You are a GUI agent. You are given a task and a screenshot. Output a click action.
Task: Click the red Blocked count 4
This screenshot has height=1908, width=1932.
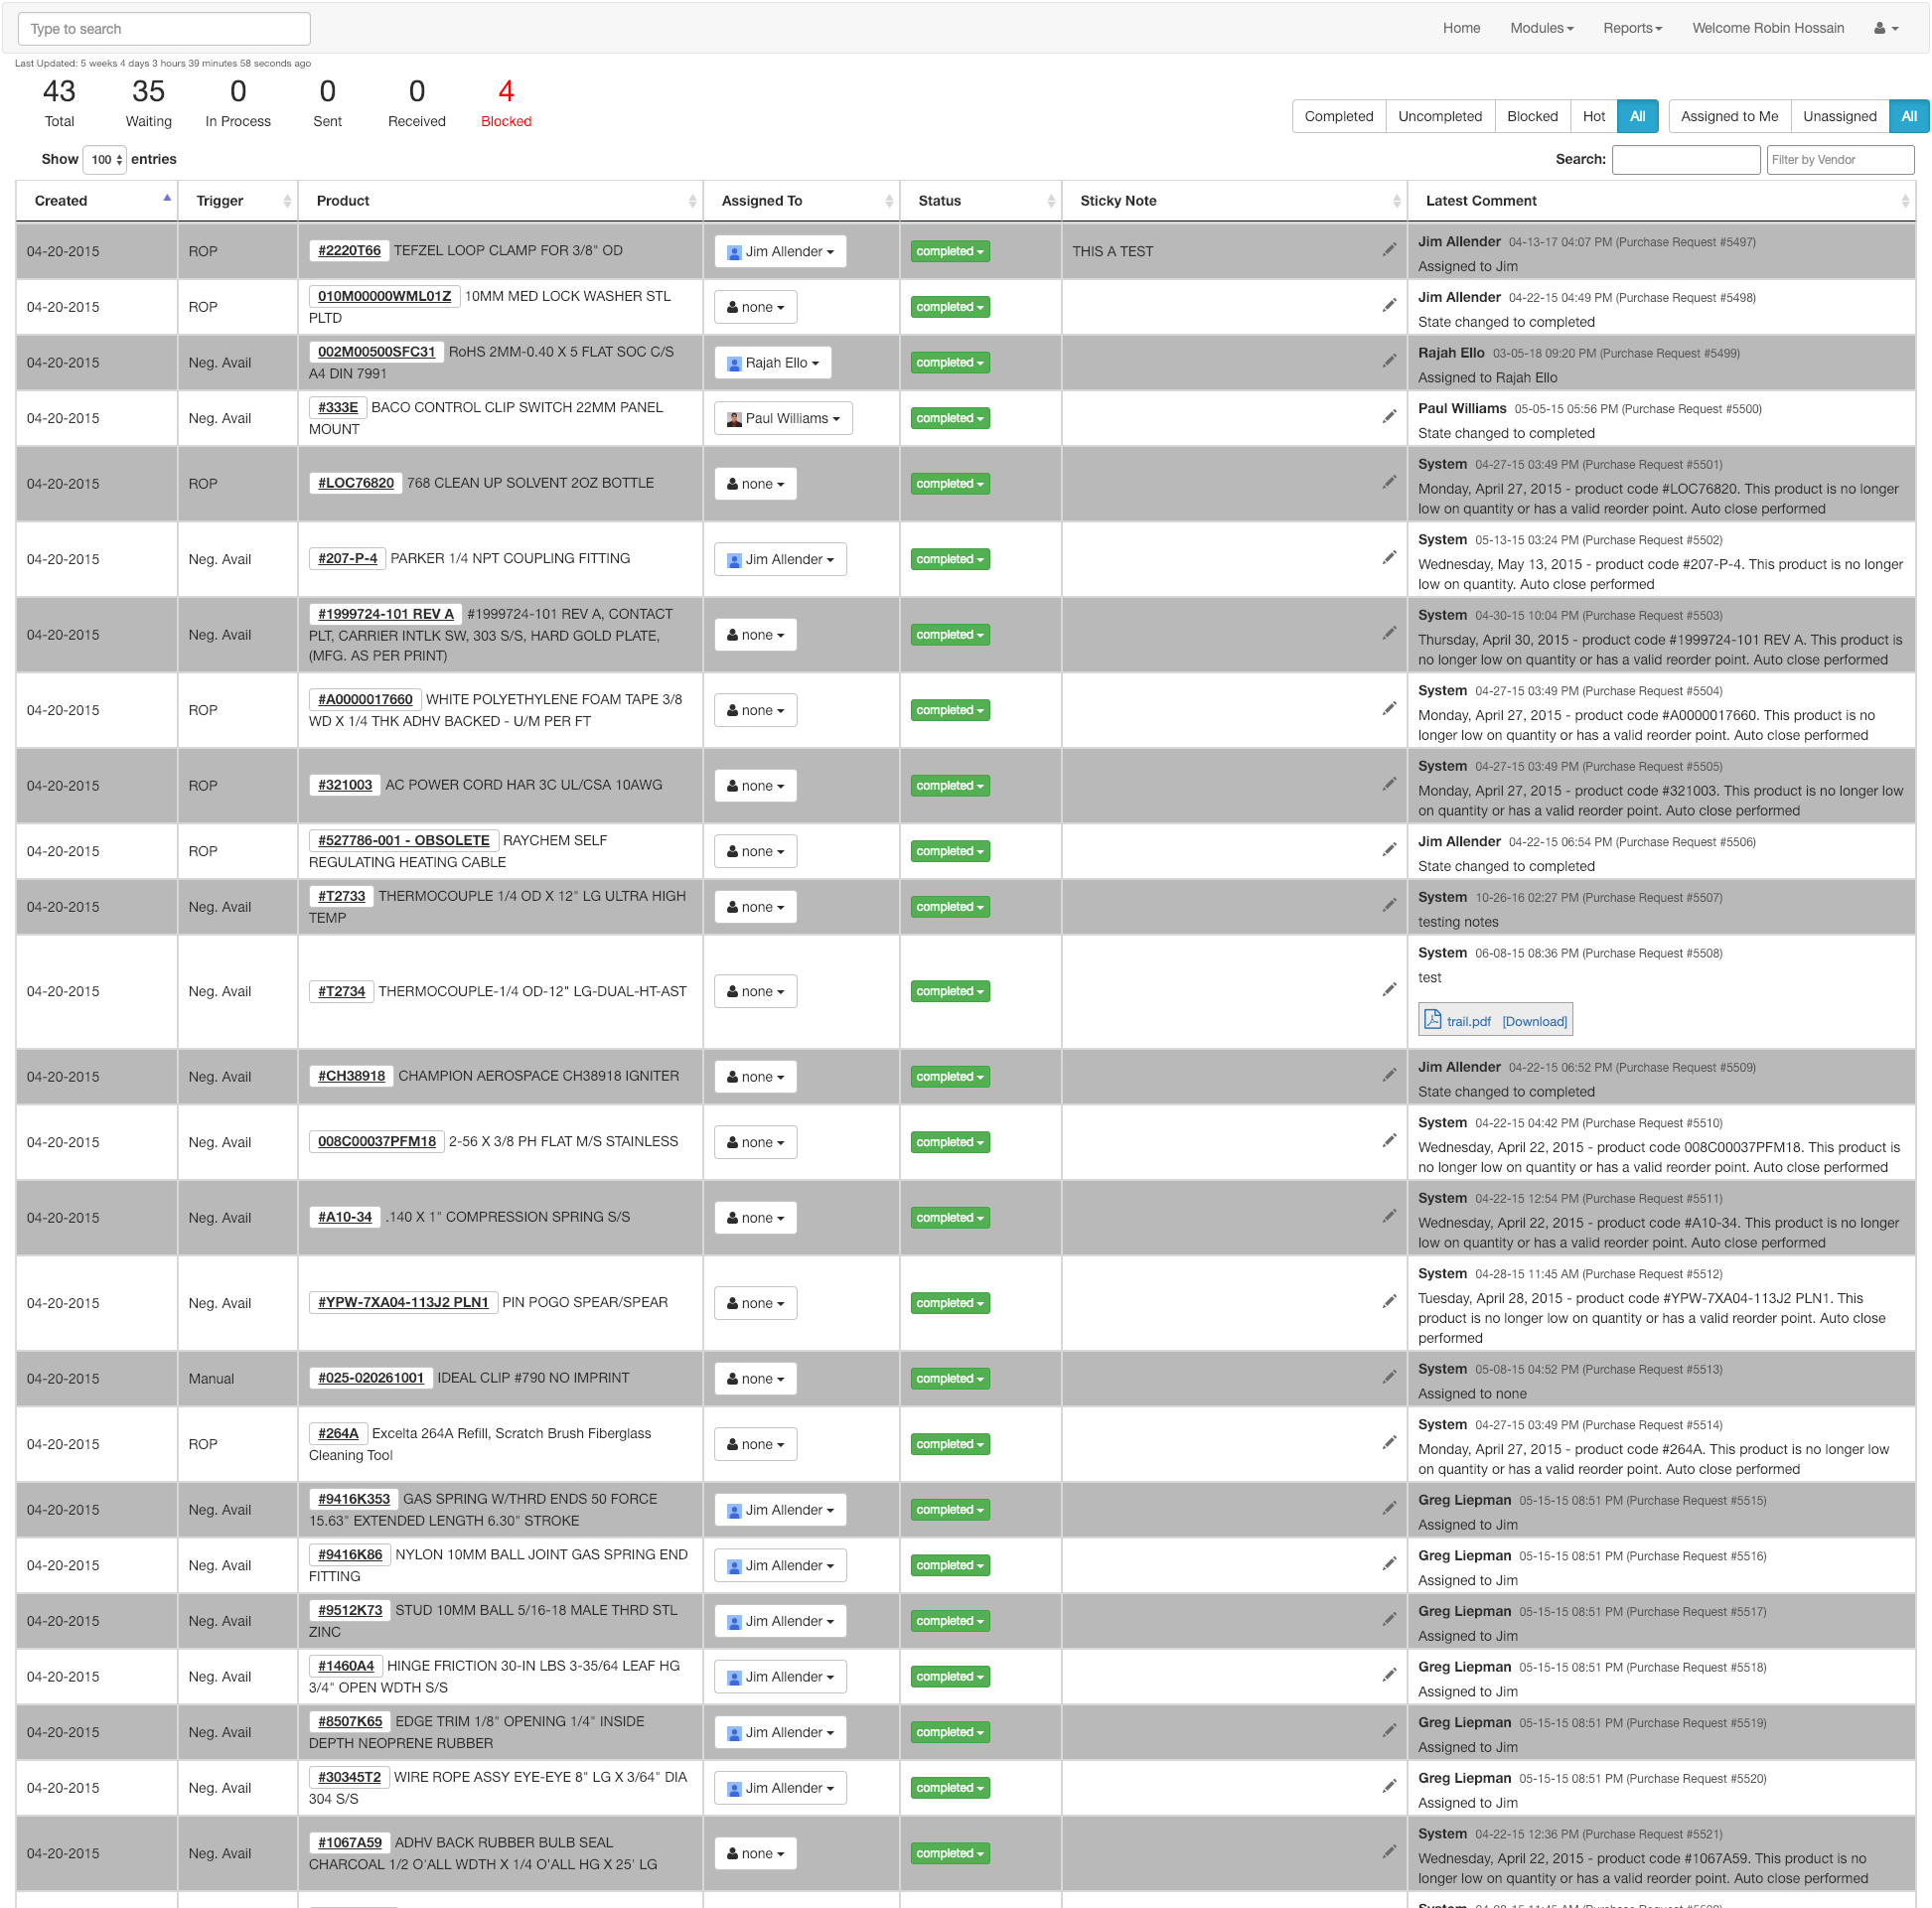point(506,92)
